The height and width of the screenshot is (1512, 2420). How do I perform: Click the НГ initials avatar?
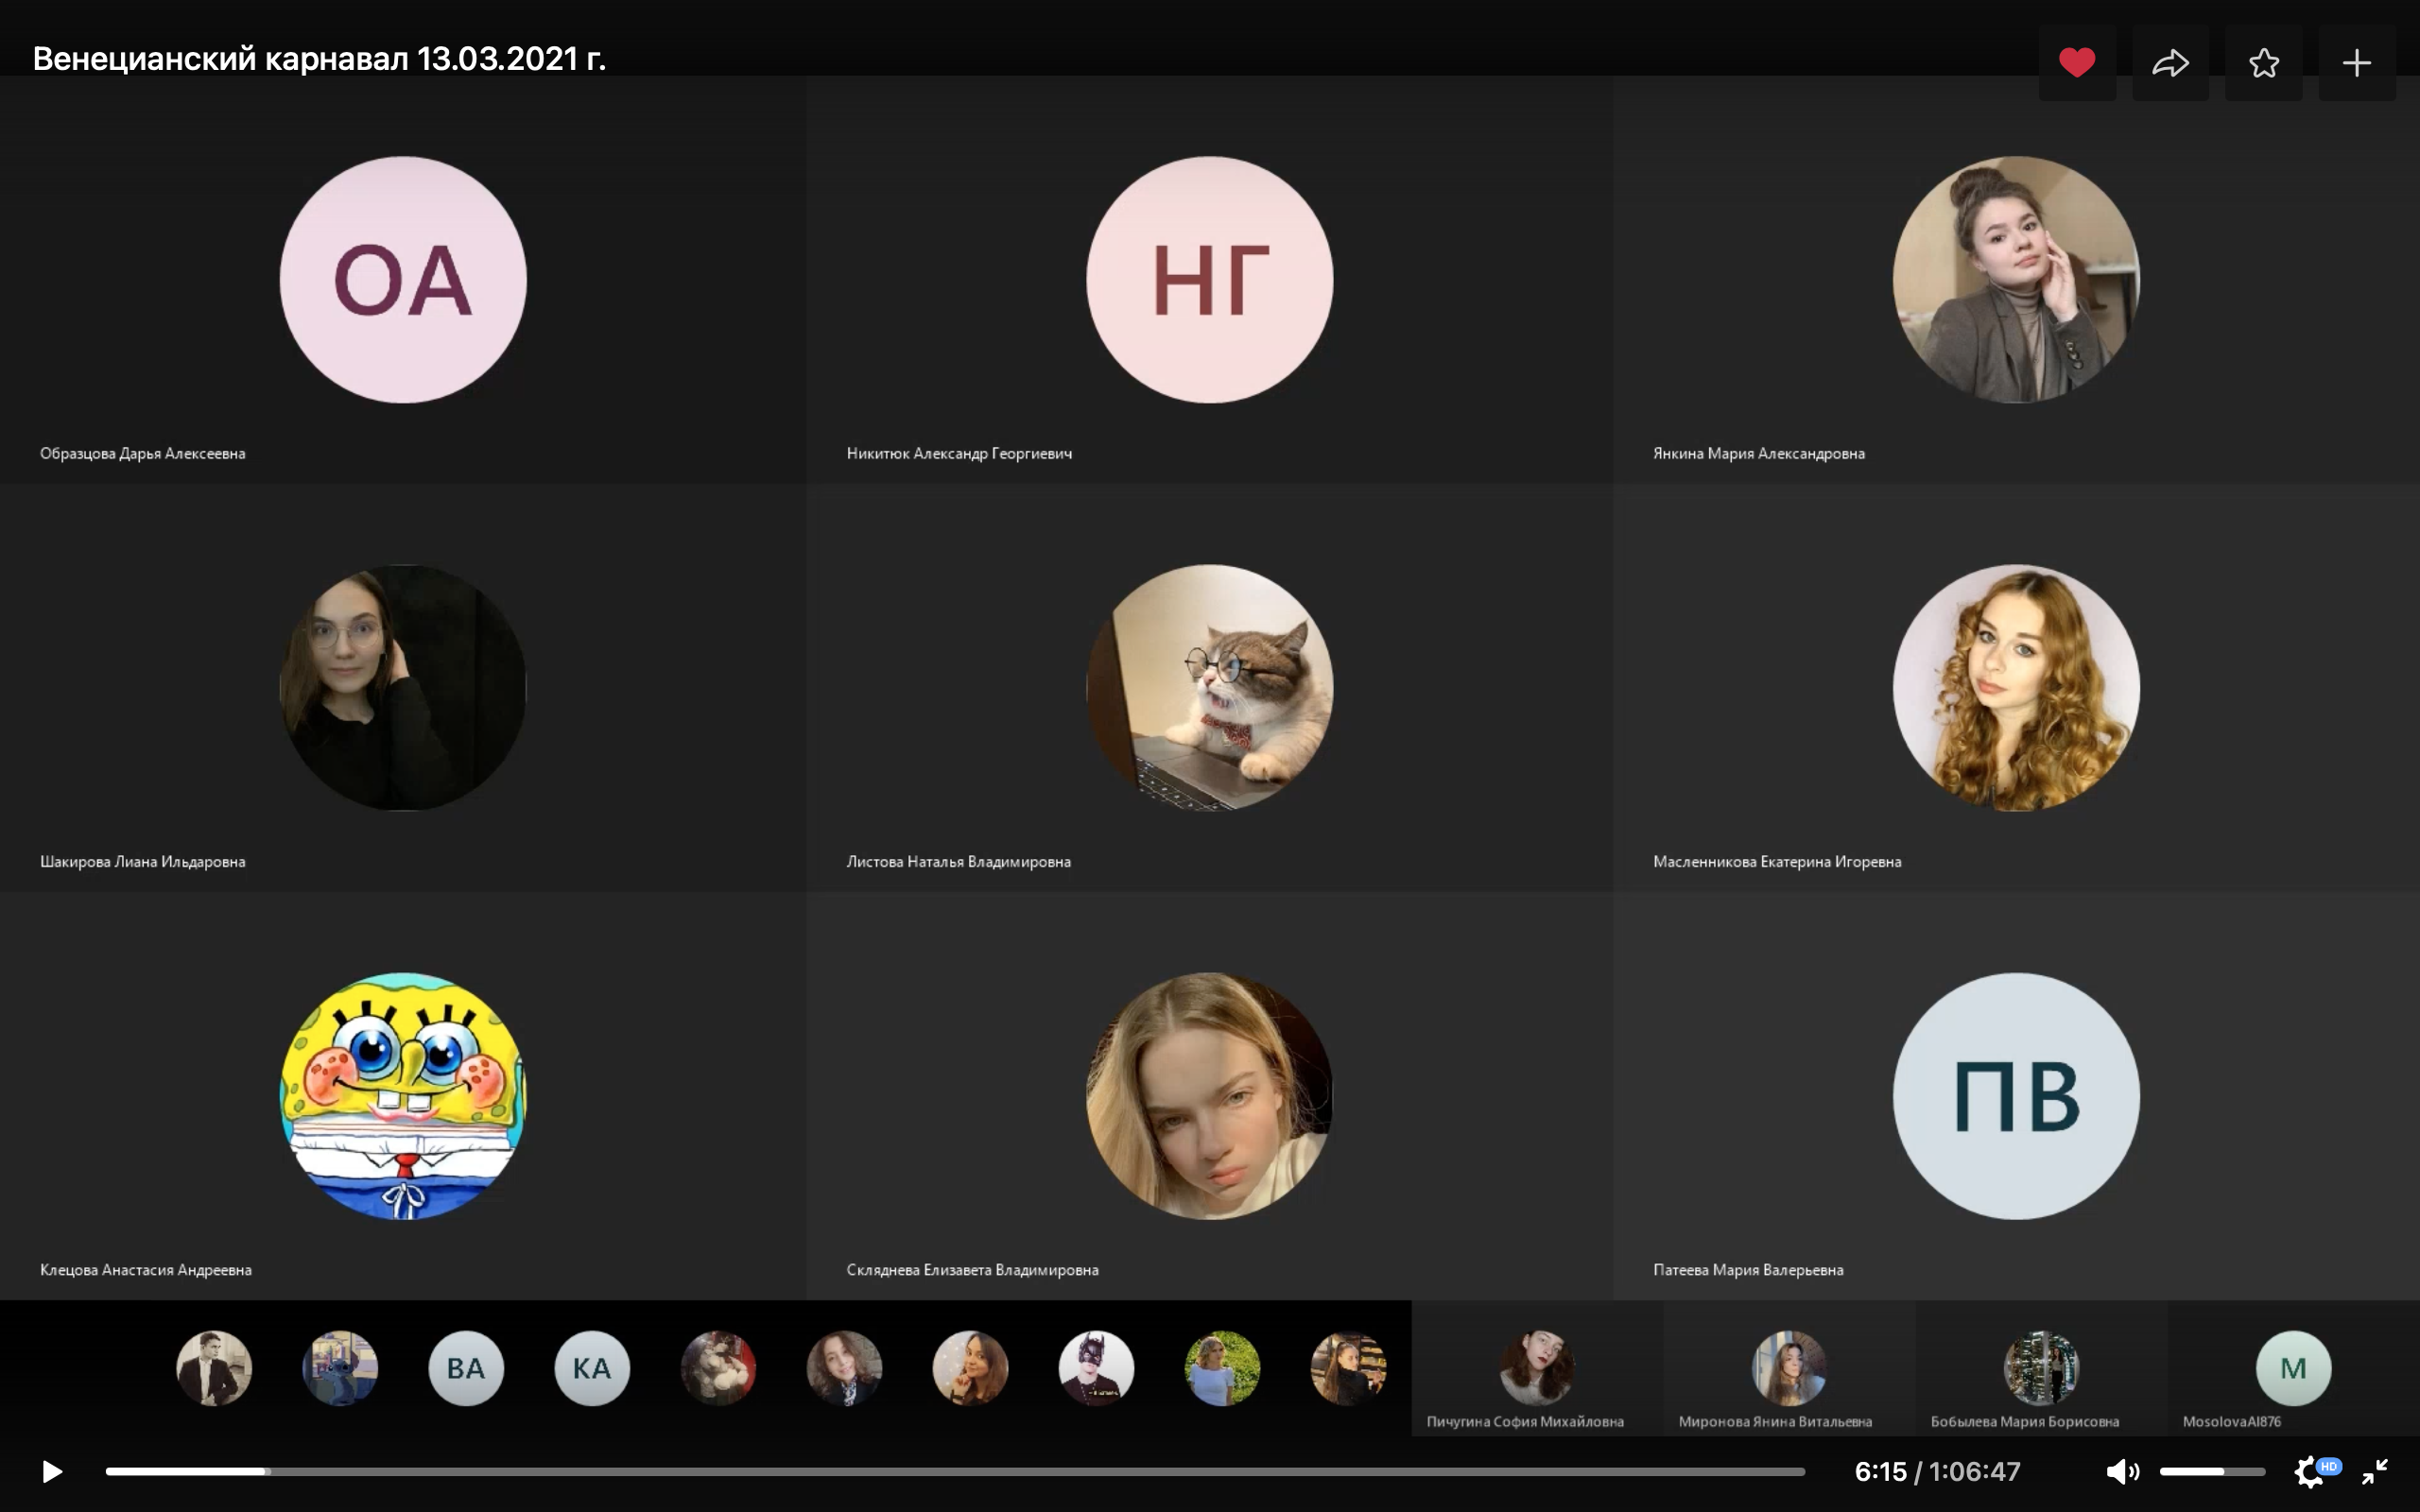point(1209,280)
